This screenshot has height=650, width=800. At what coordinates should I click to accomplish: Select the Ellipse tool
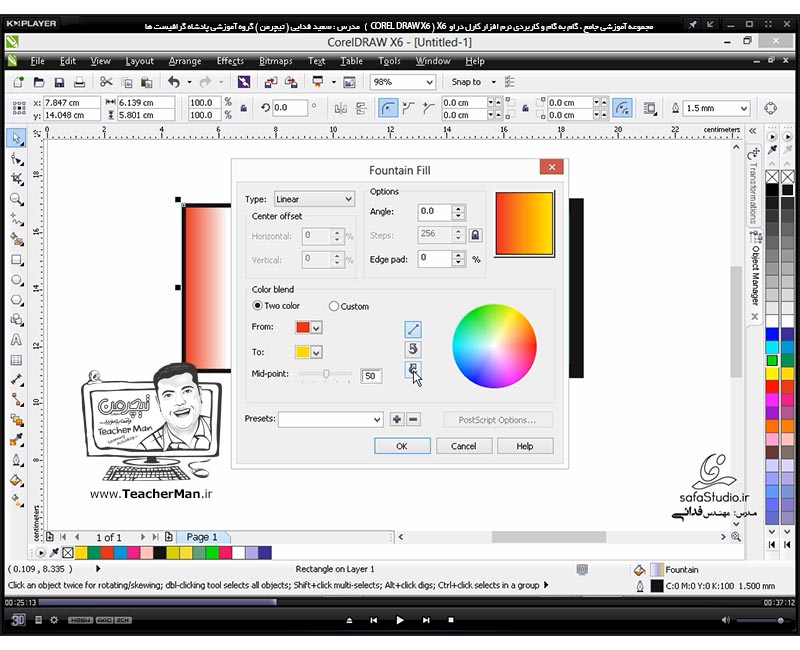pos(17,280)
